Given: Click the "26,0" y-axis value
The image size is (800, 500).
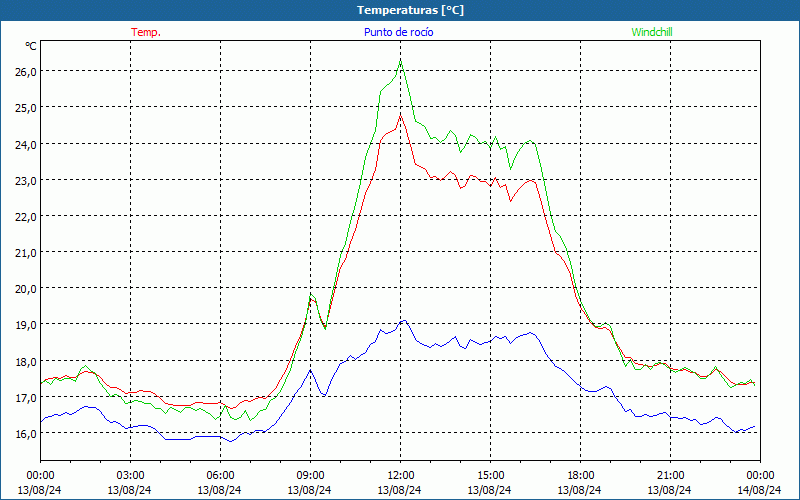Looking at the screenshot, I should tap(26, 72).
